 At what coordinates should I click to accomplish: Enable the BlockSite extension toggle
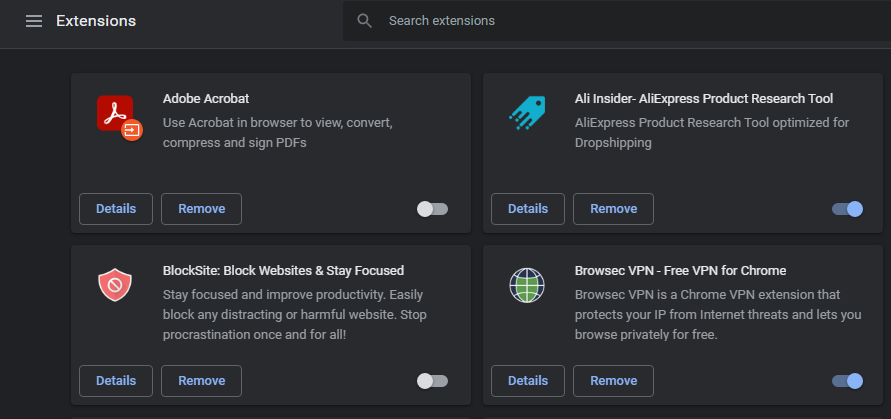click(433, 381)
